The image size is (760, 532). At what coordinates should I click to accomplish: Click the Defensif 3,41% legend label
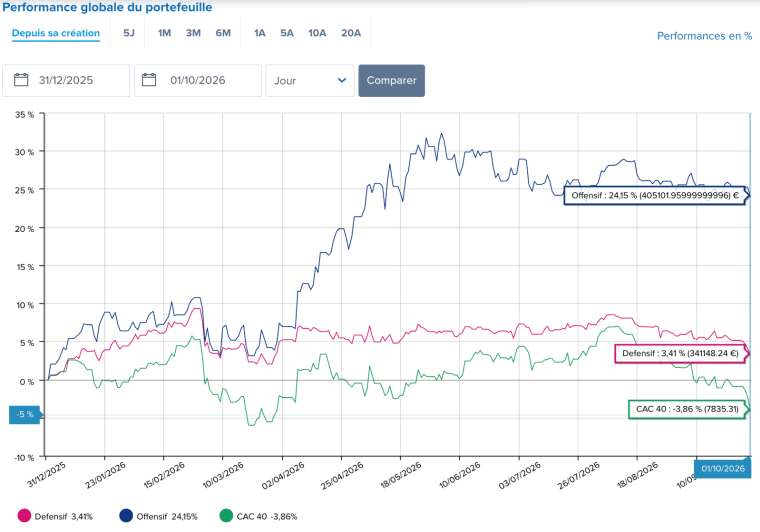pos(63,516)
